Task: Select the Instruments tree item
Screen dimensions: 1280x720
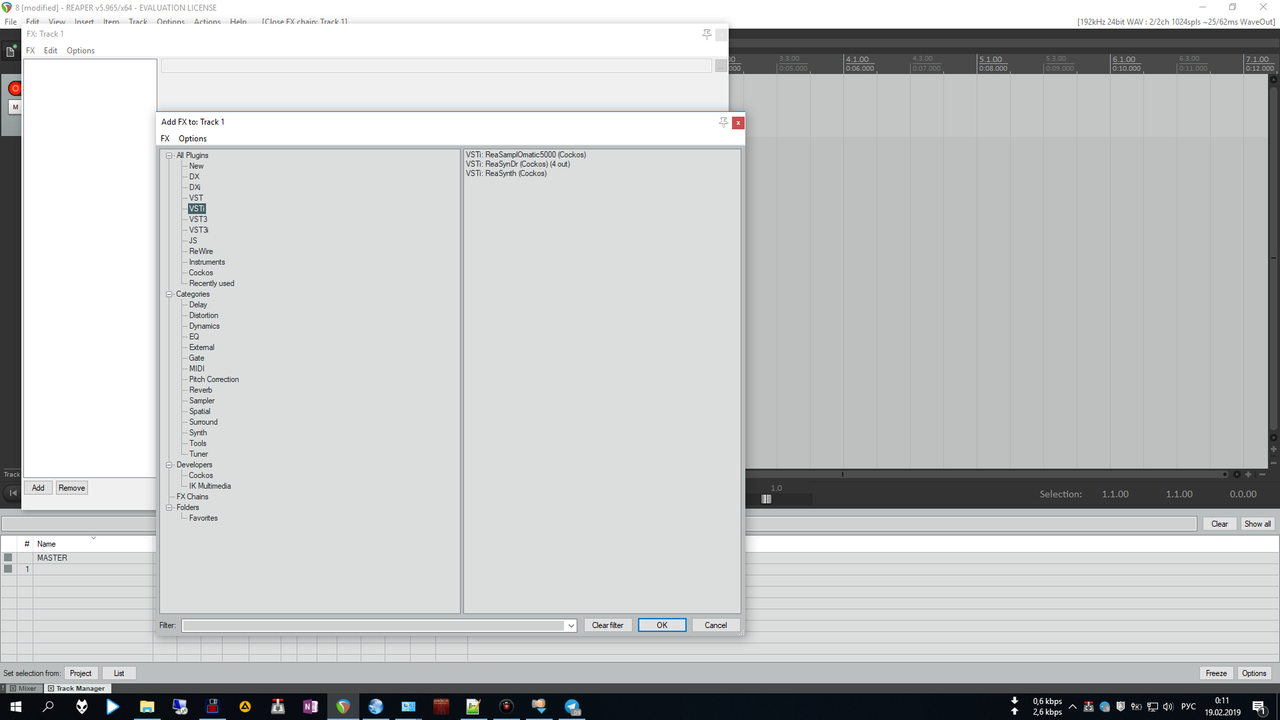Action: pyautogui.click(x=207, y=262)
